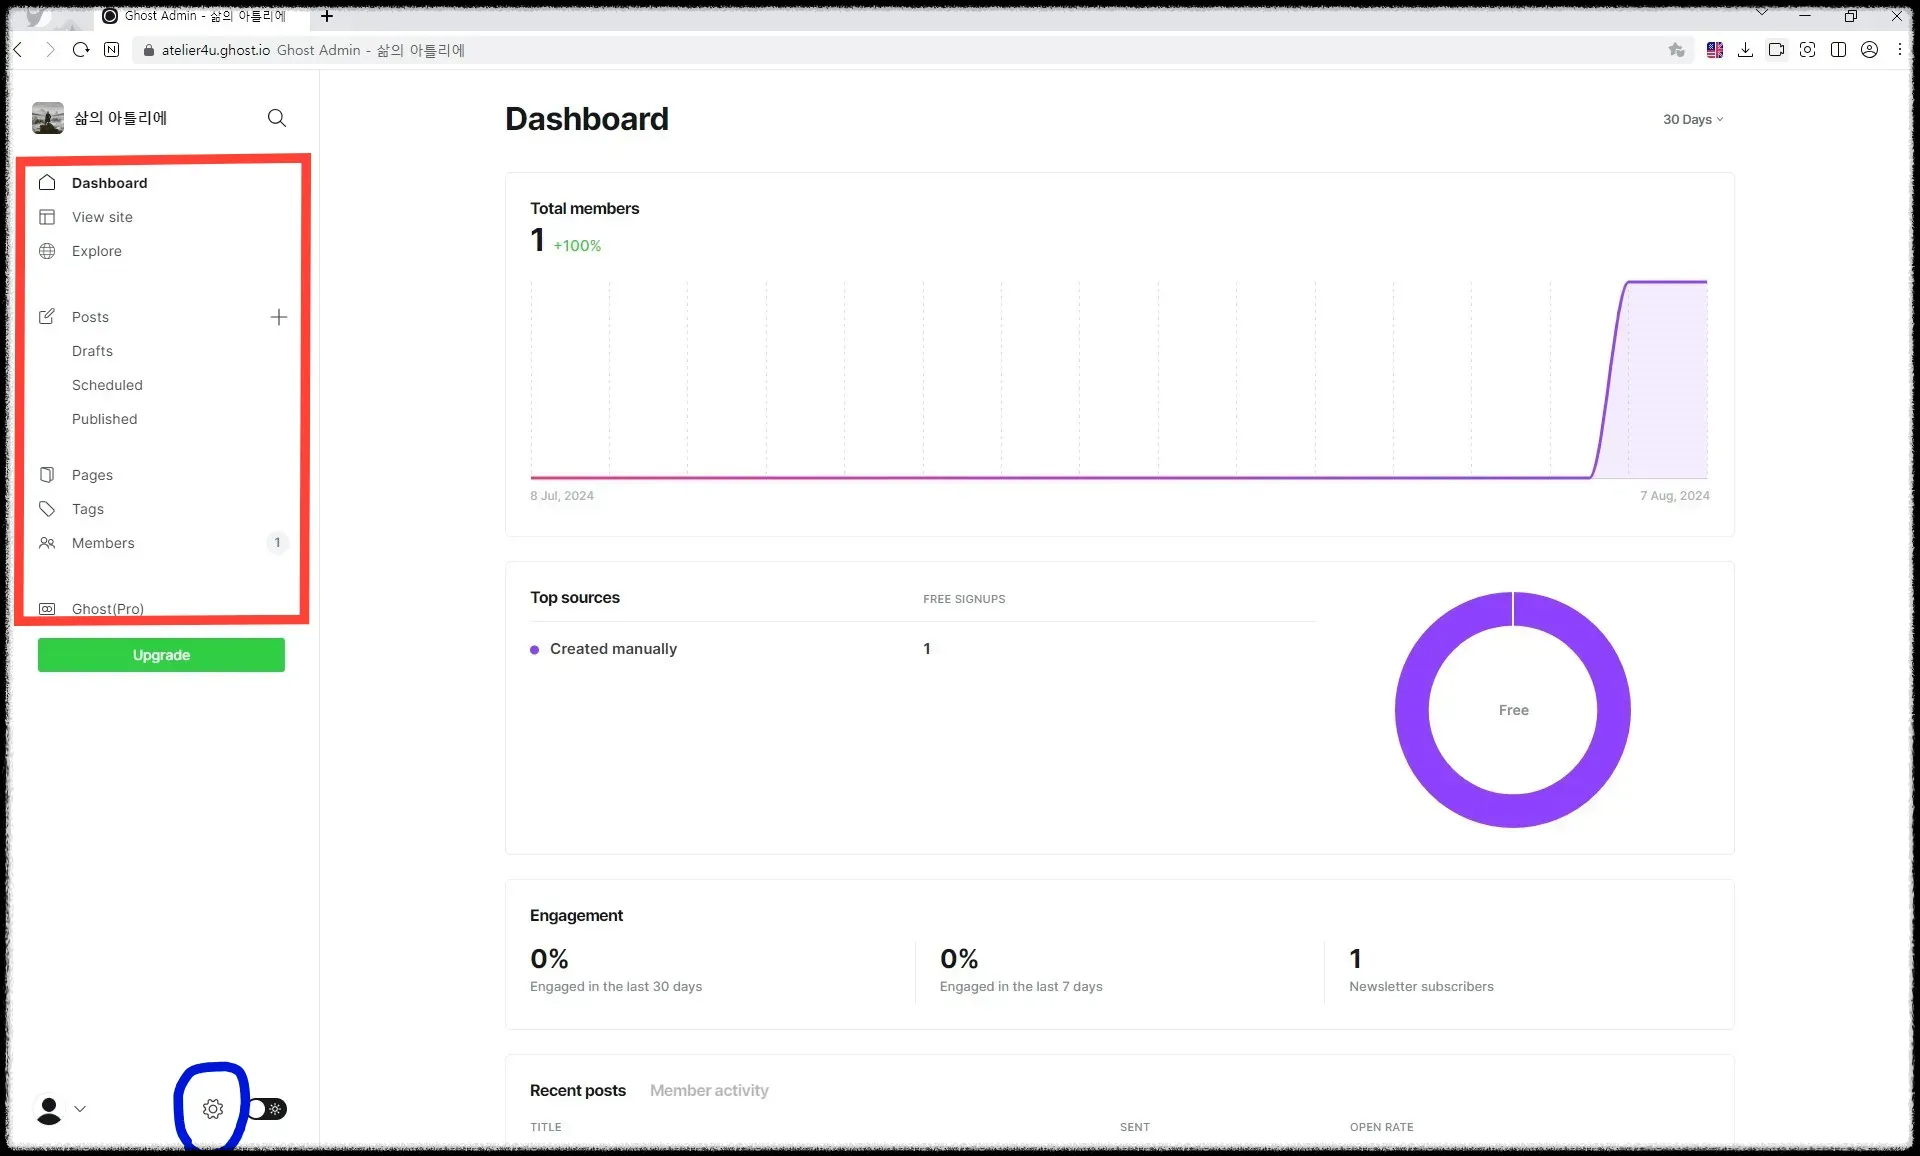Viewport: 1920px width, 1156px height.
Task: Click the Members people icon
Action: coord(47,543)
